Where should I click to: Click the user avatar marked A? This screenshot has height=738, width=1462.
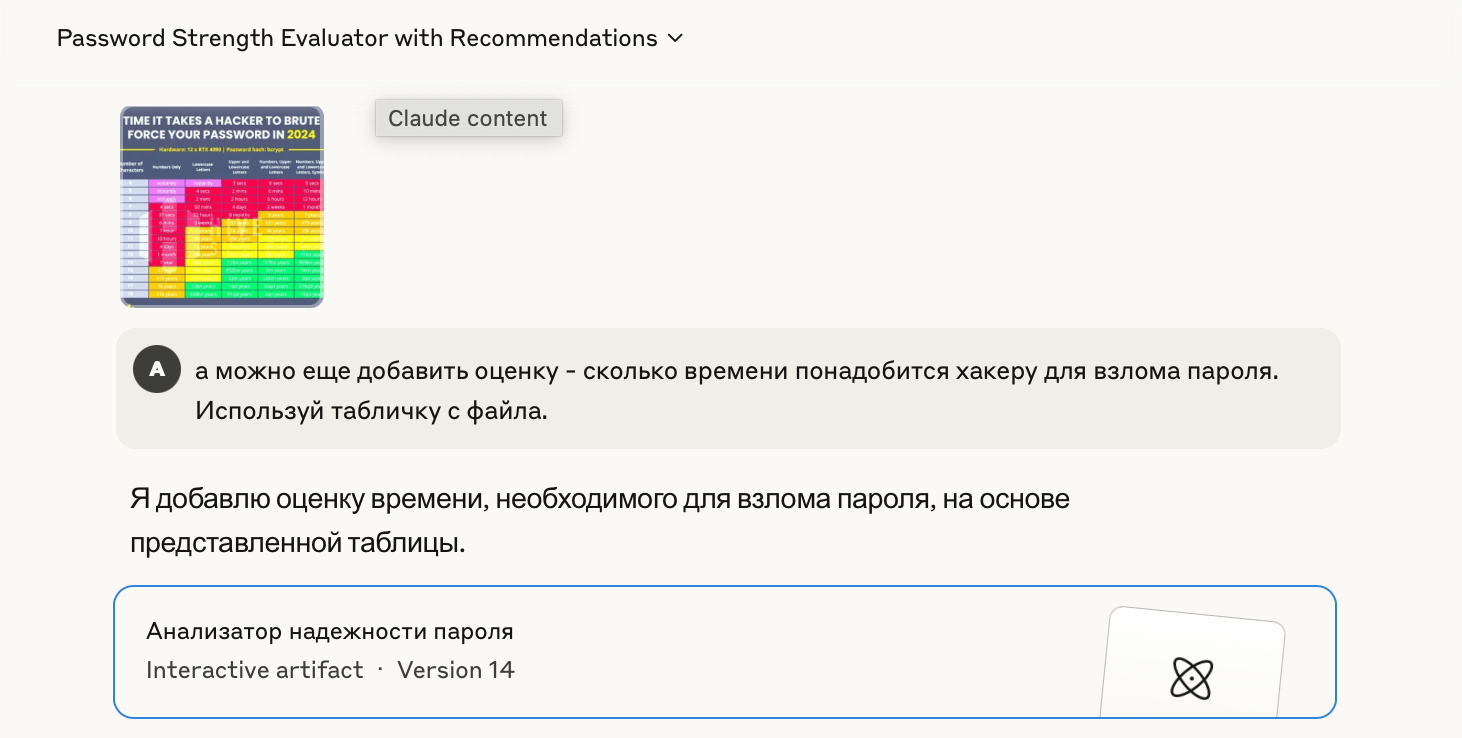click(x=157, y=370)
